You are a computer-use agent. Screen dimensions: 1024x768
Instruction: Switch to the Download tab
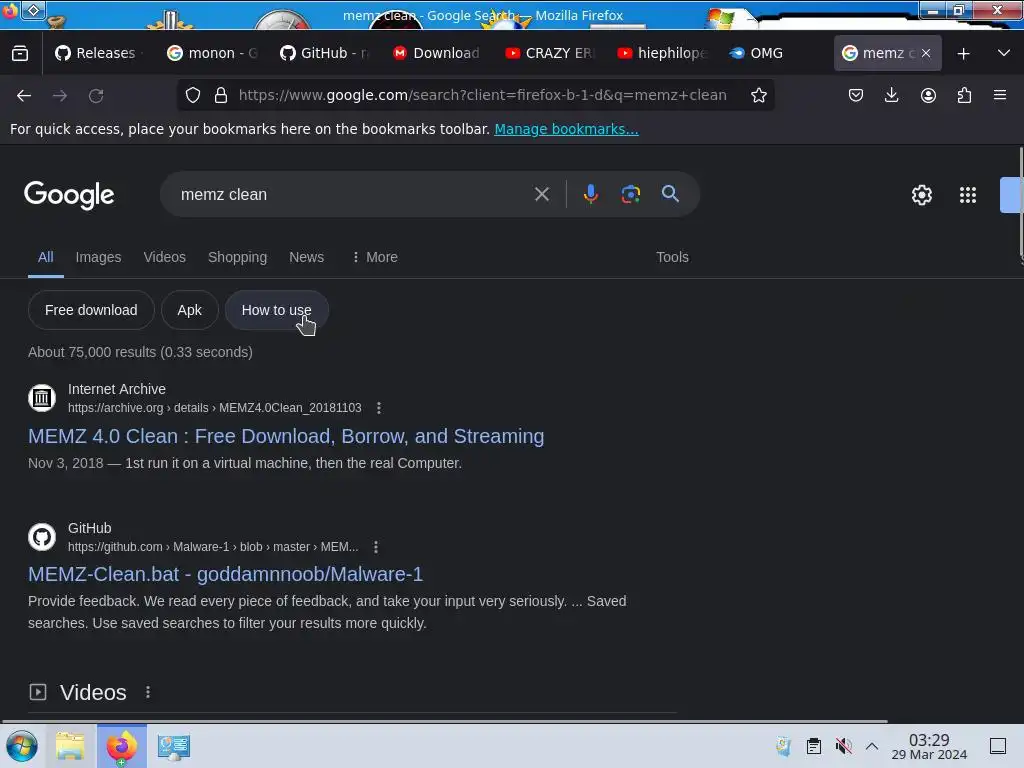click(x=436, y=53)
